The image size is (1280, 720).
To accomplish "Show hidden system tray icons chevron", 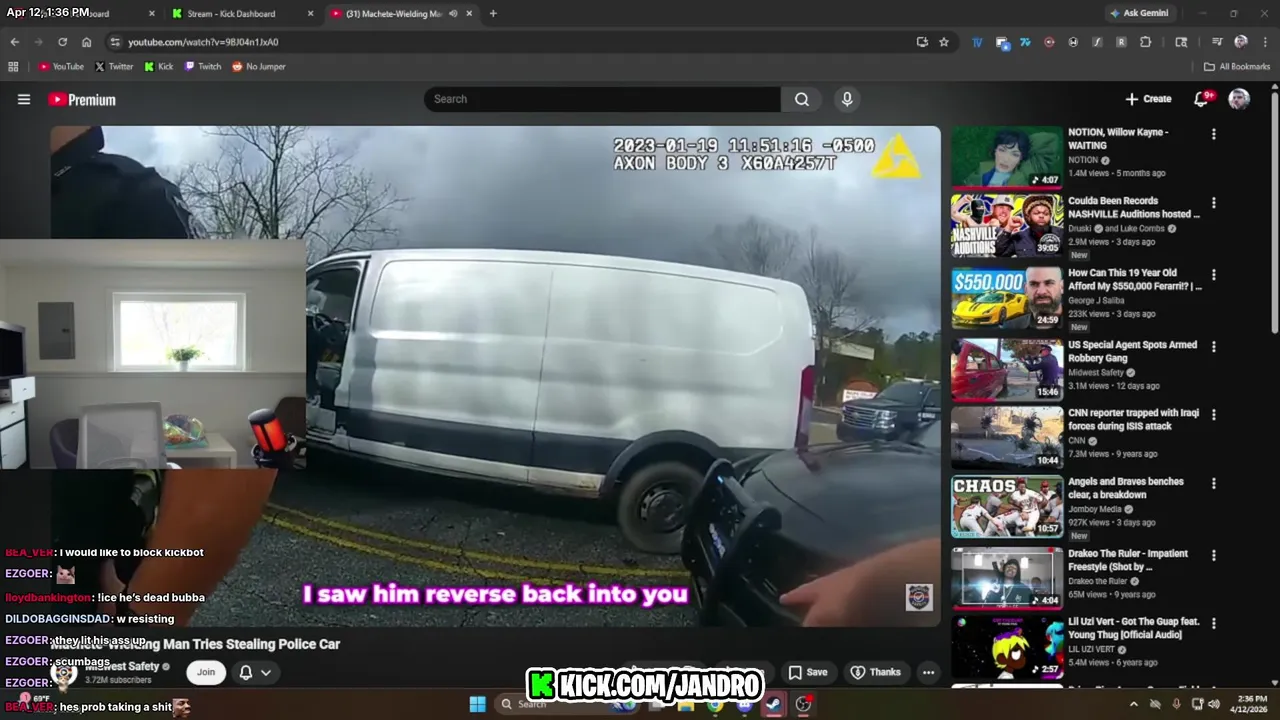I will click(x=1133, y=704).
